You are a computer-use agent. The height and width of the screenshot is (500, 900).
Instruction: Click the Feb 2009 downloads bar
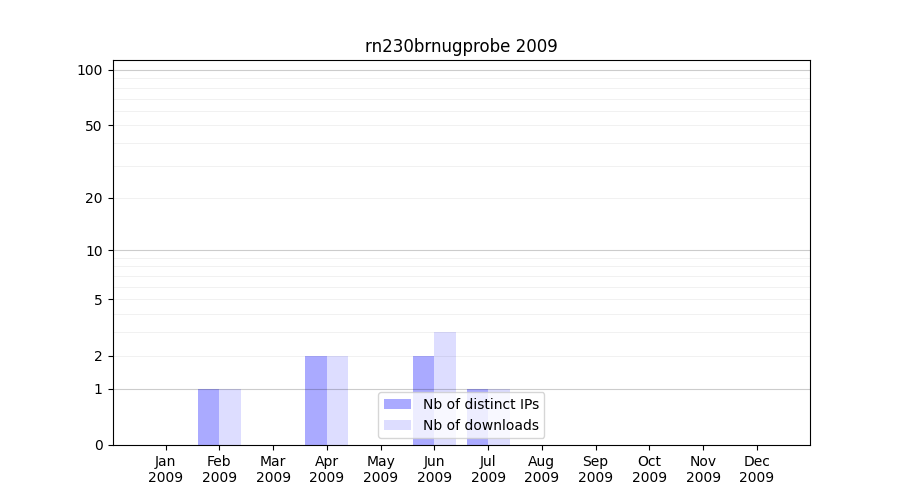click(x=230, y=417)
